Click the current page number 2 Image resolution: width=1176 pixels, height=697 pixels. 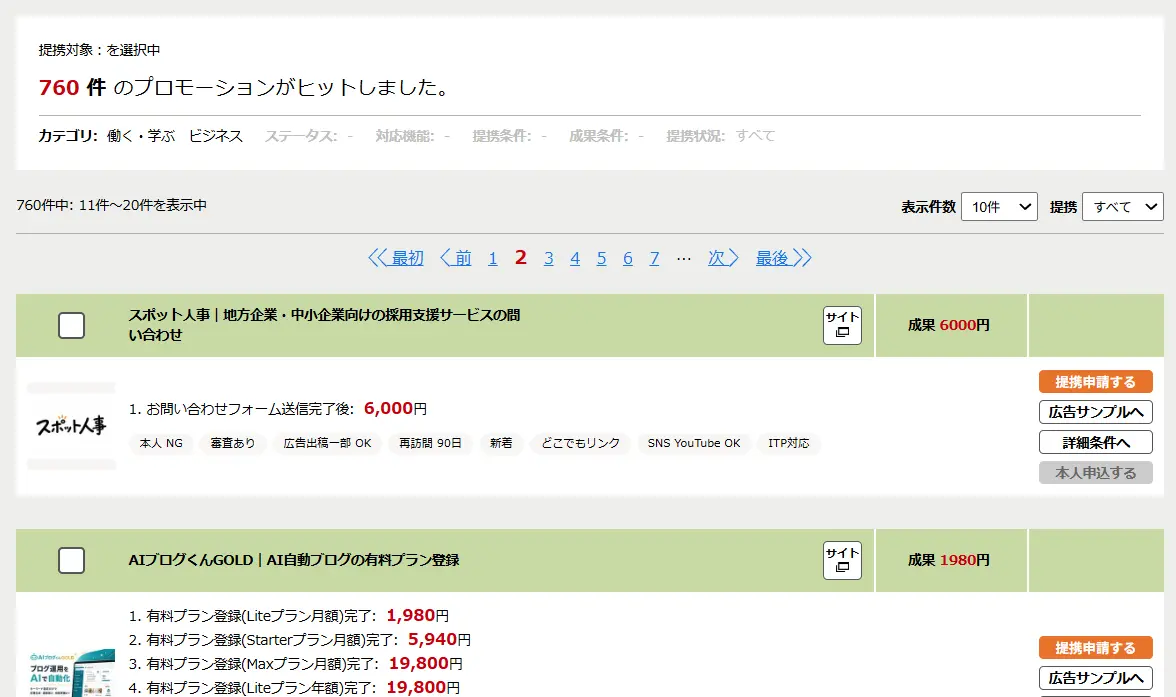point(520,257)
